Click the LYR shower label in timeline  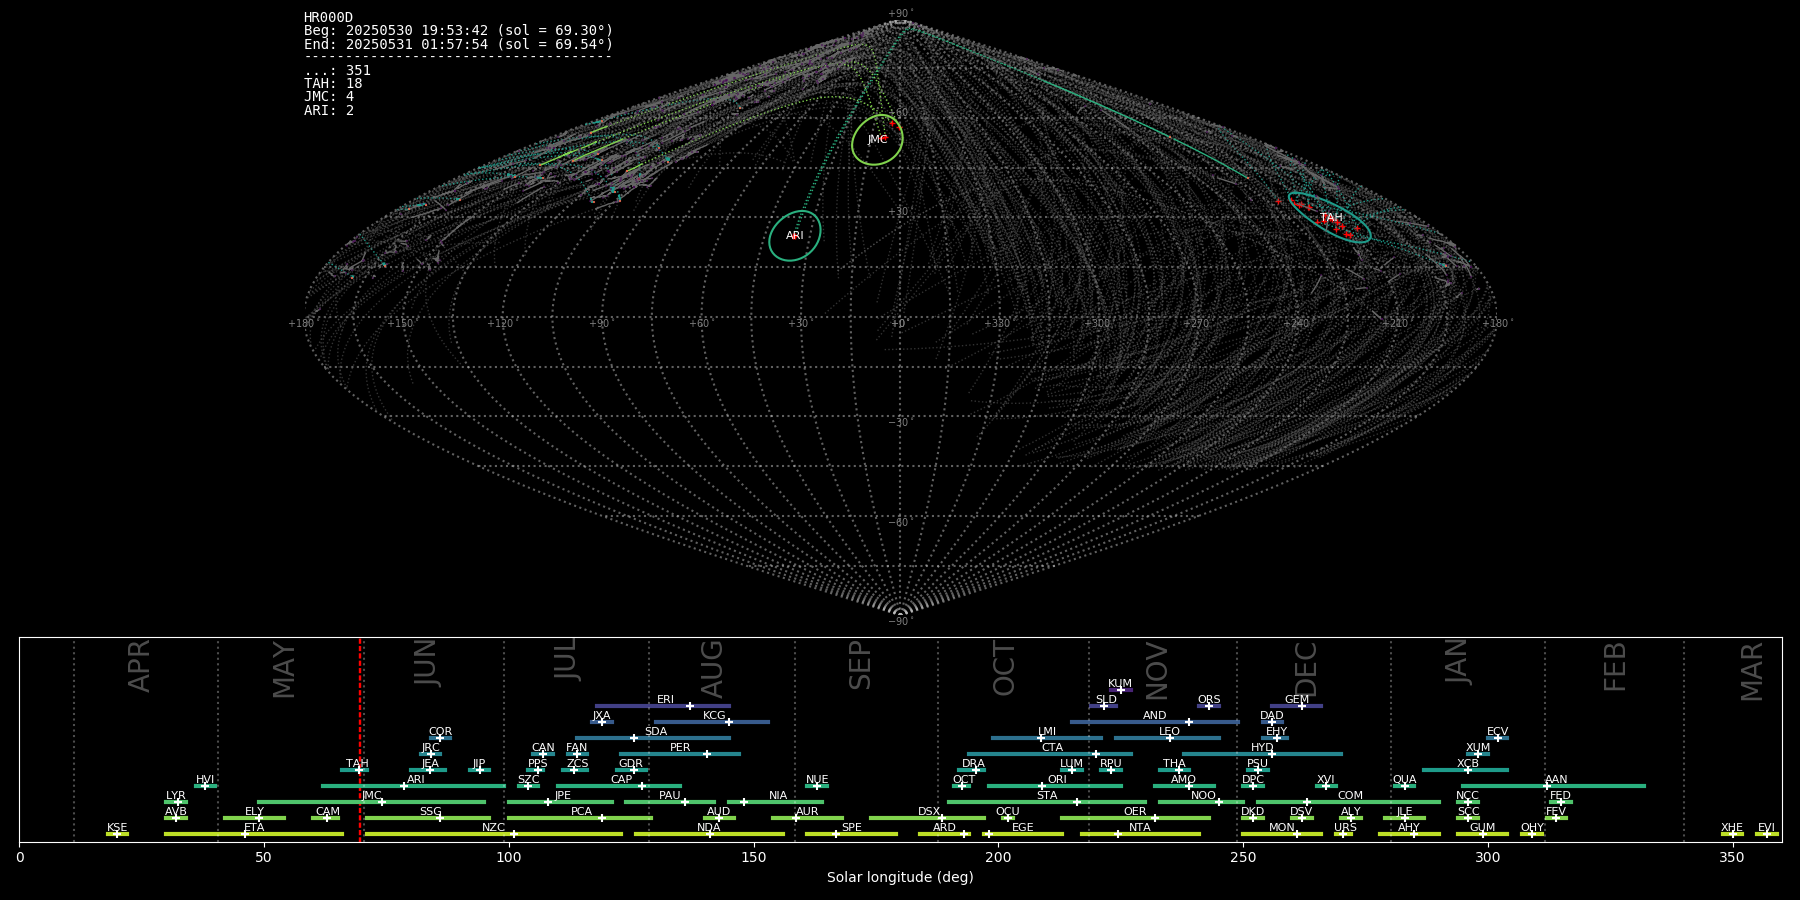[175, 796]
